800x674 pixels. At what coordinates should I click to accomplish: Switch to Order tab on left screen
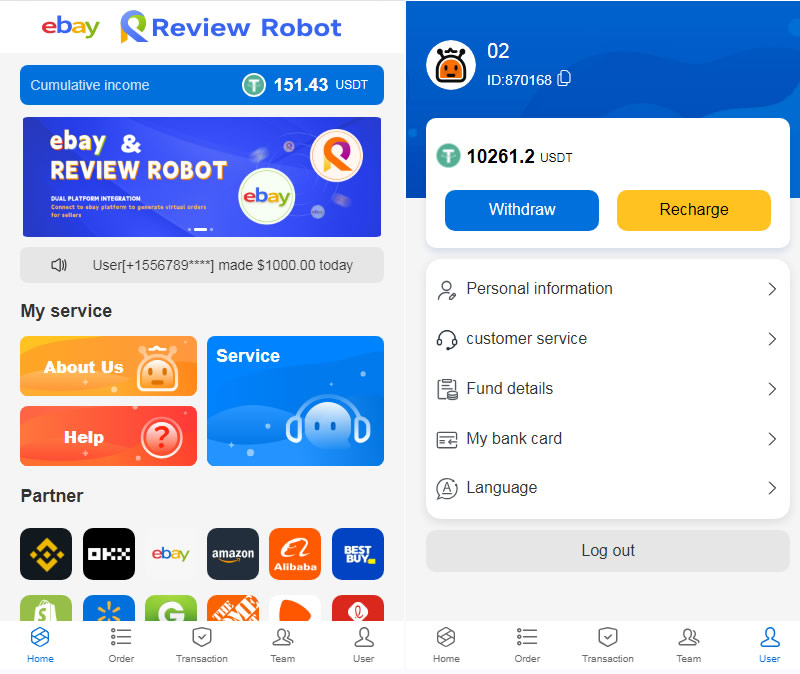click(121, 645)
